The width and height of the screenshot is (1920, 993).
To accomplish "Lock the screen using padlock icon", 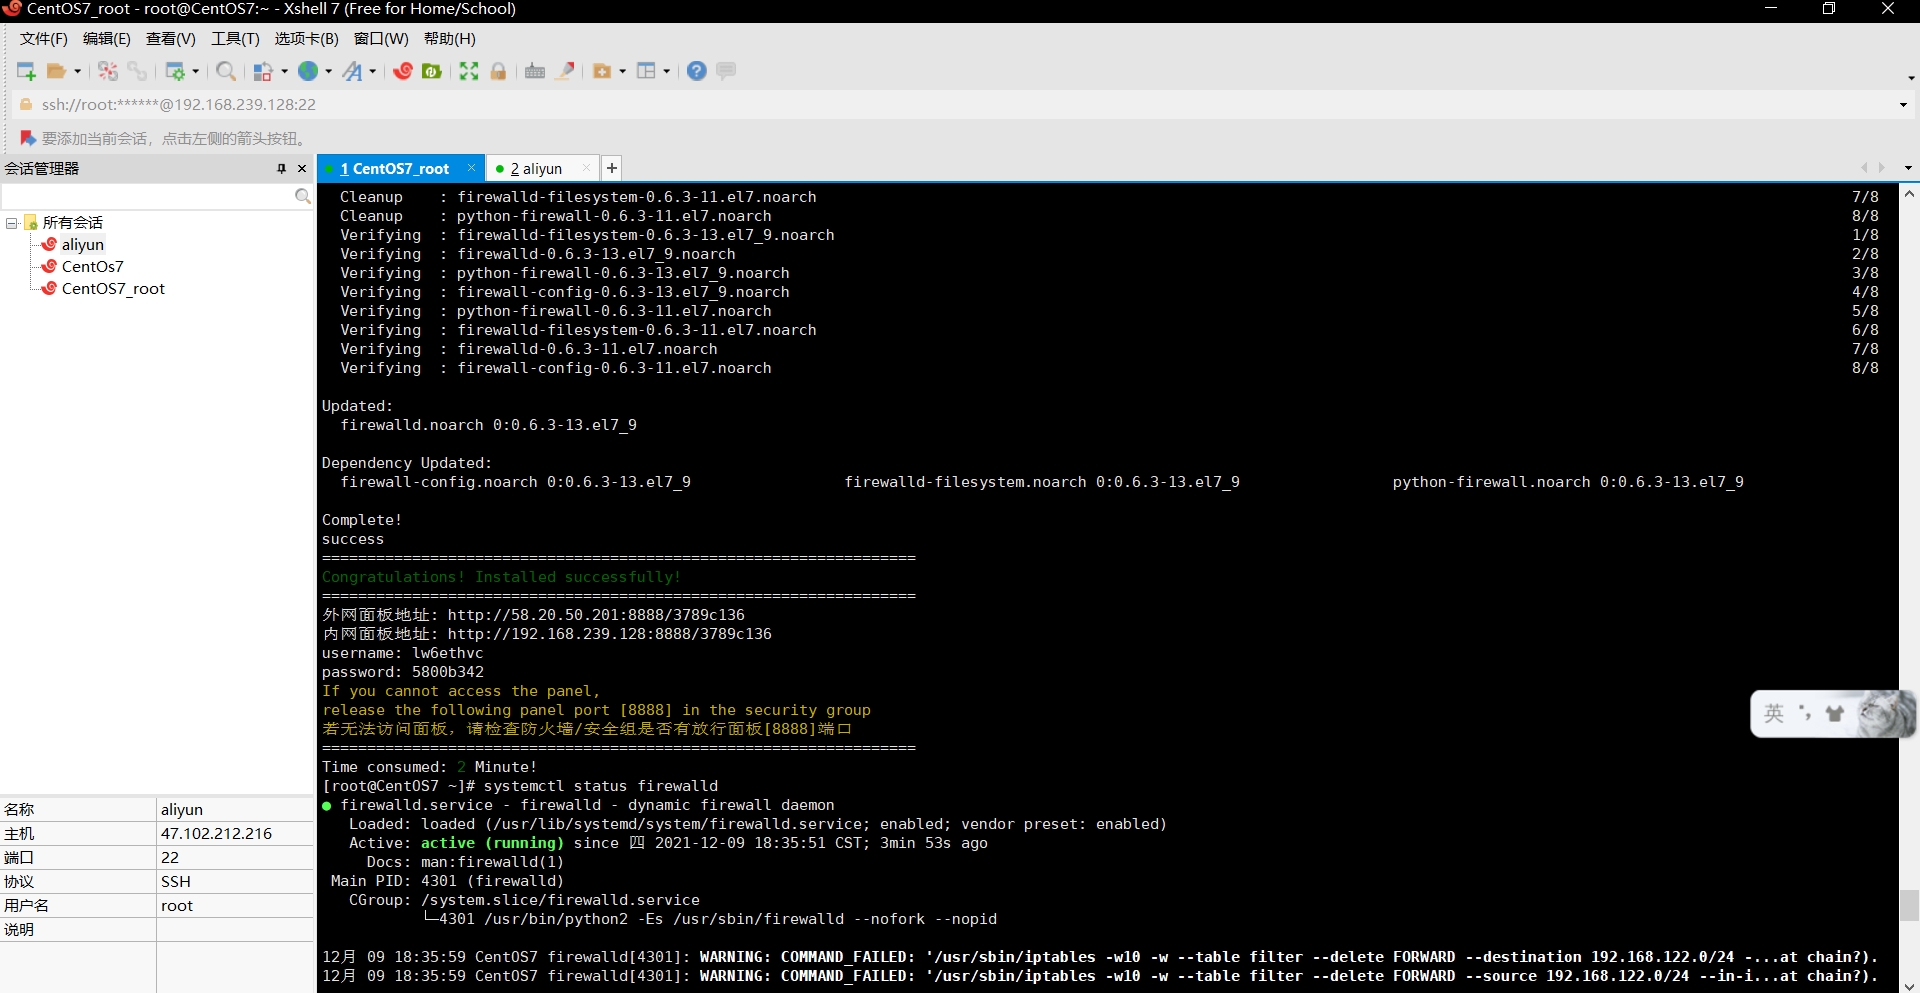I will click(x=498, y=71).
